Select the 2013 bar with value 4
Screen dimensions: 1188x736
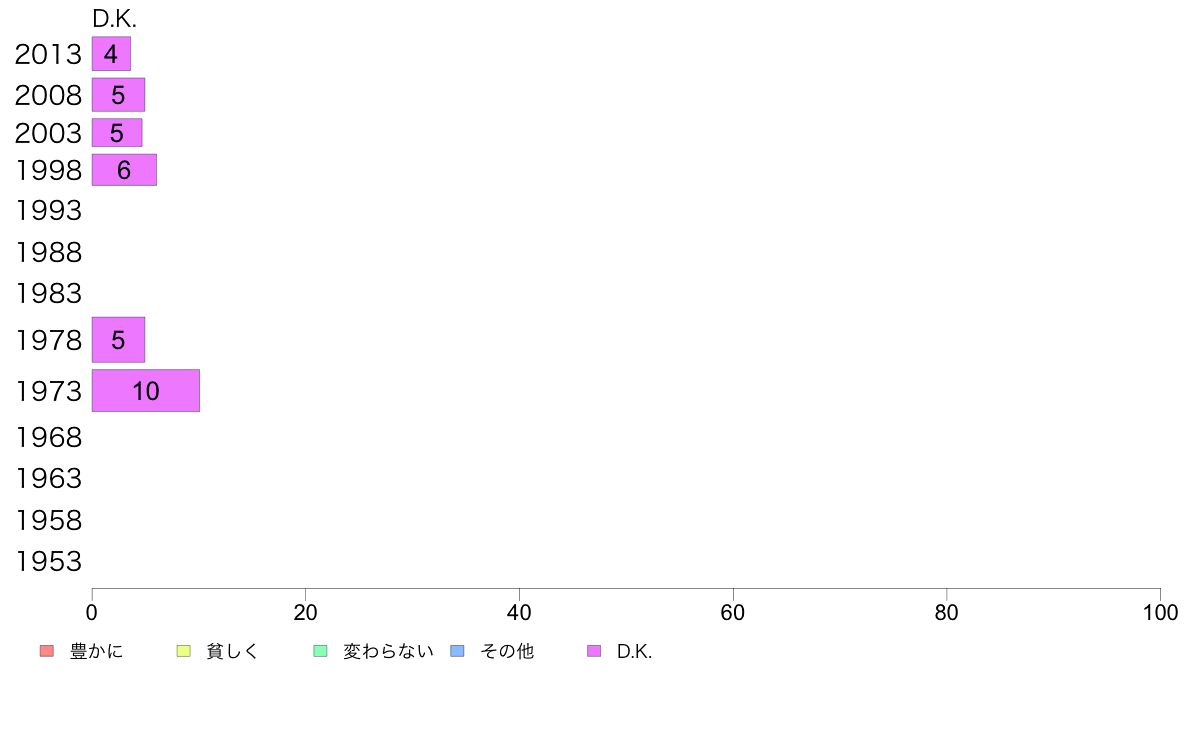(111, 54)
